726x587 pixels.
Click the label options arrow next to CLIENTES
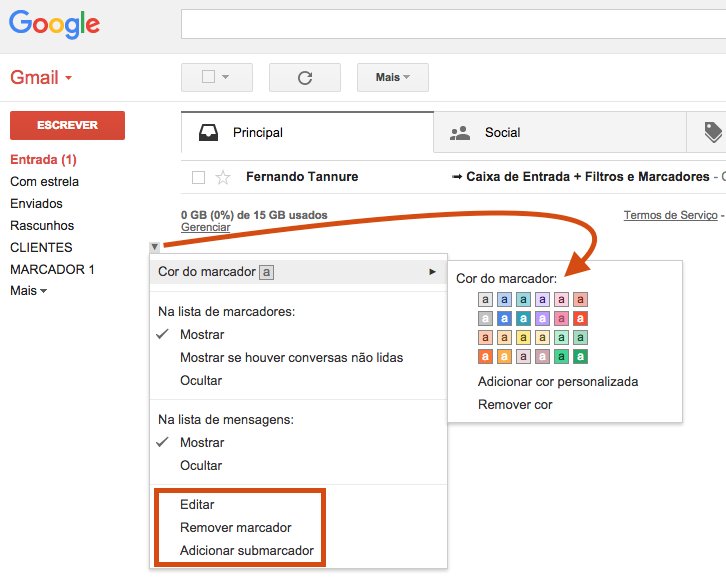pos(155,247)
